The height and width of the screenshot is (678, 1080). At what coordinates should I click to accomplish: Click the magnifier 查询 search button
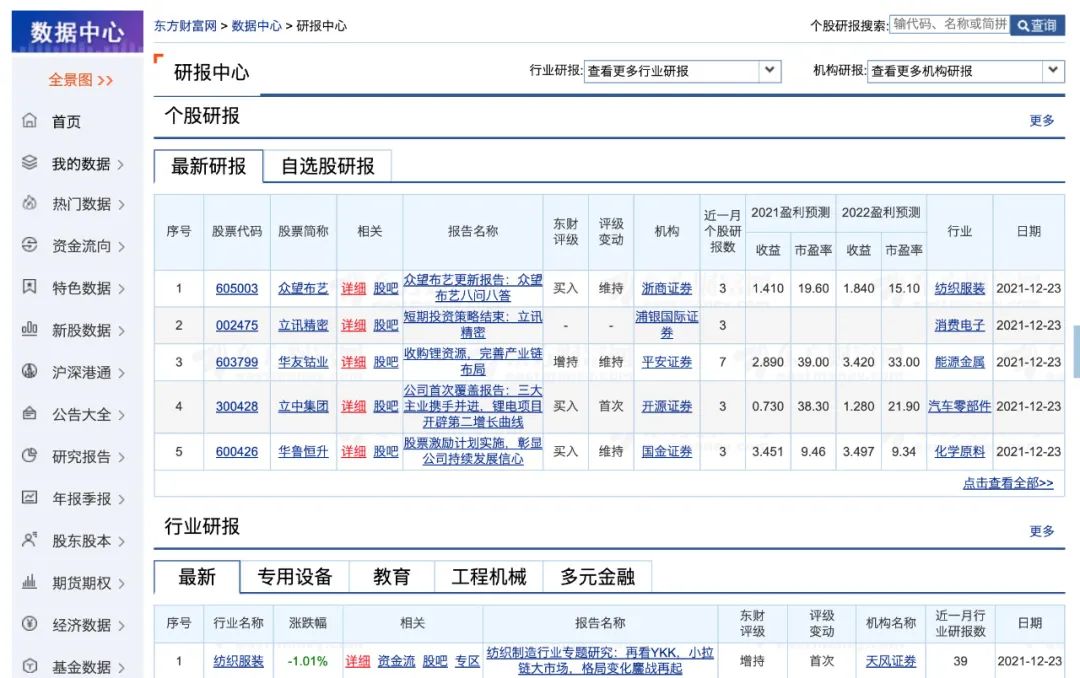click(1037, 25)
